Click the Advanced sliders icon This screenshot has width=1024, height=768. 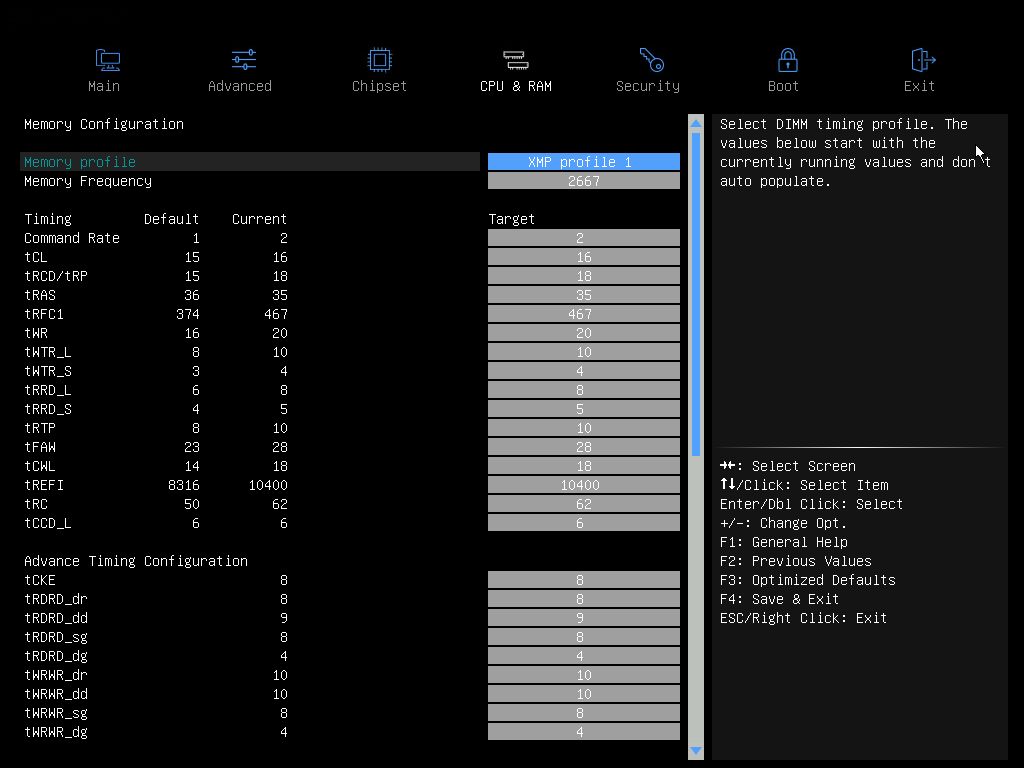(x=244, y=60)
